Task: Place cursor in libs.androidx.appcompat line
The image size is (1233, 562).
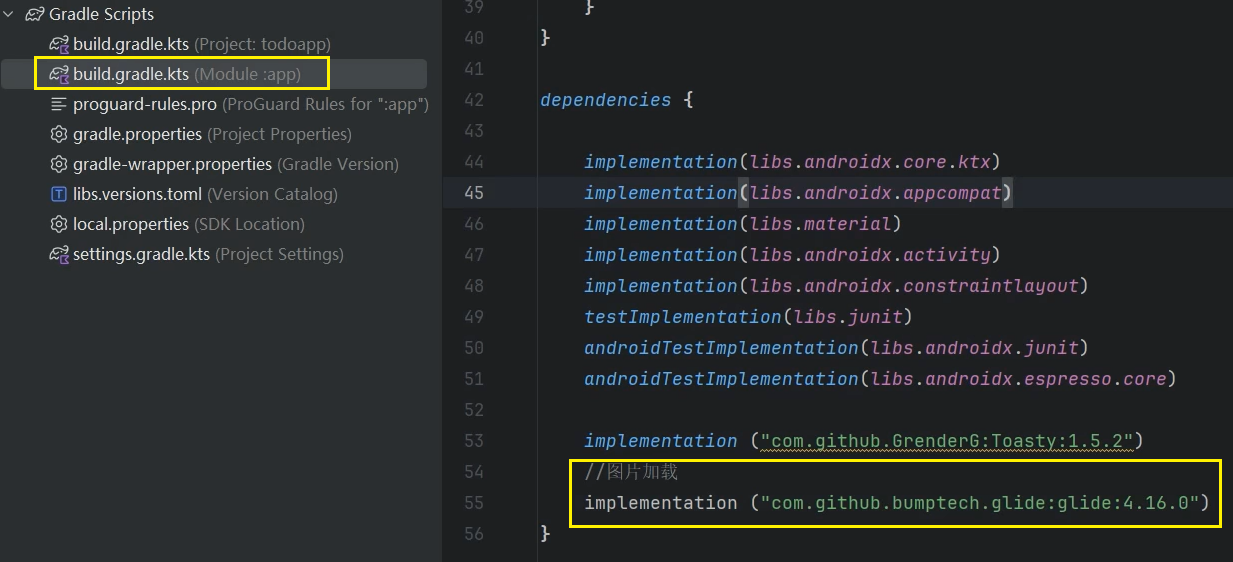Action: [875, 193]
